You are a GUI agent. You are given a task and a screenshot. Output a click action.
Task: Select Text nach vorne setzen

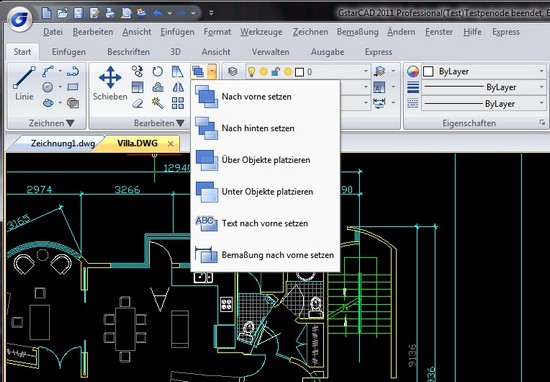pos(265,223)
